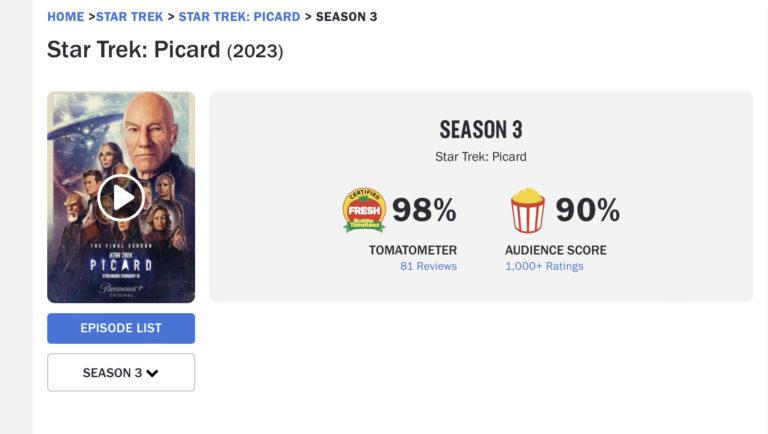
Task: Expand the Season 3 dropdown
Action: pyautogui.click(x=121, y=373)
